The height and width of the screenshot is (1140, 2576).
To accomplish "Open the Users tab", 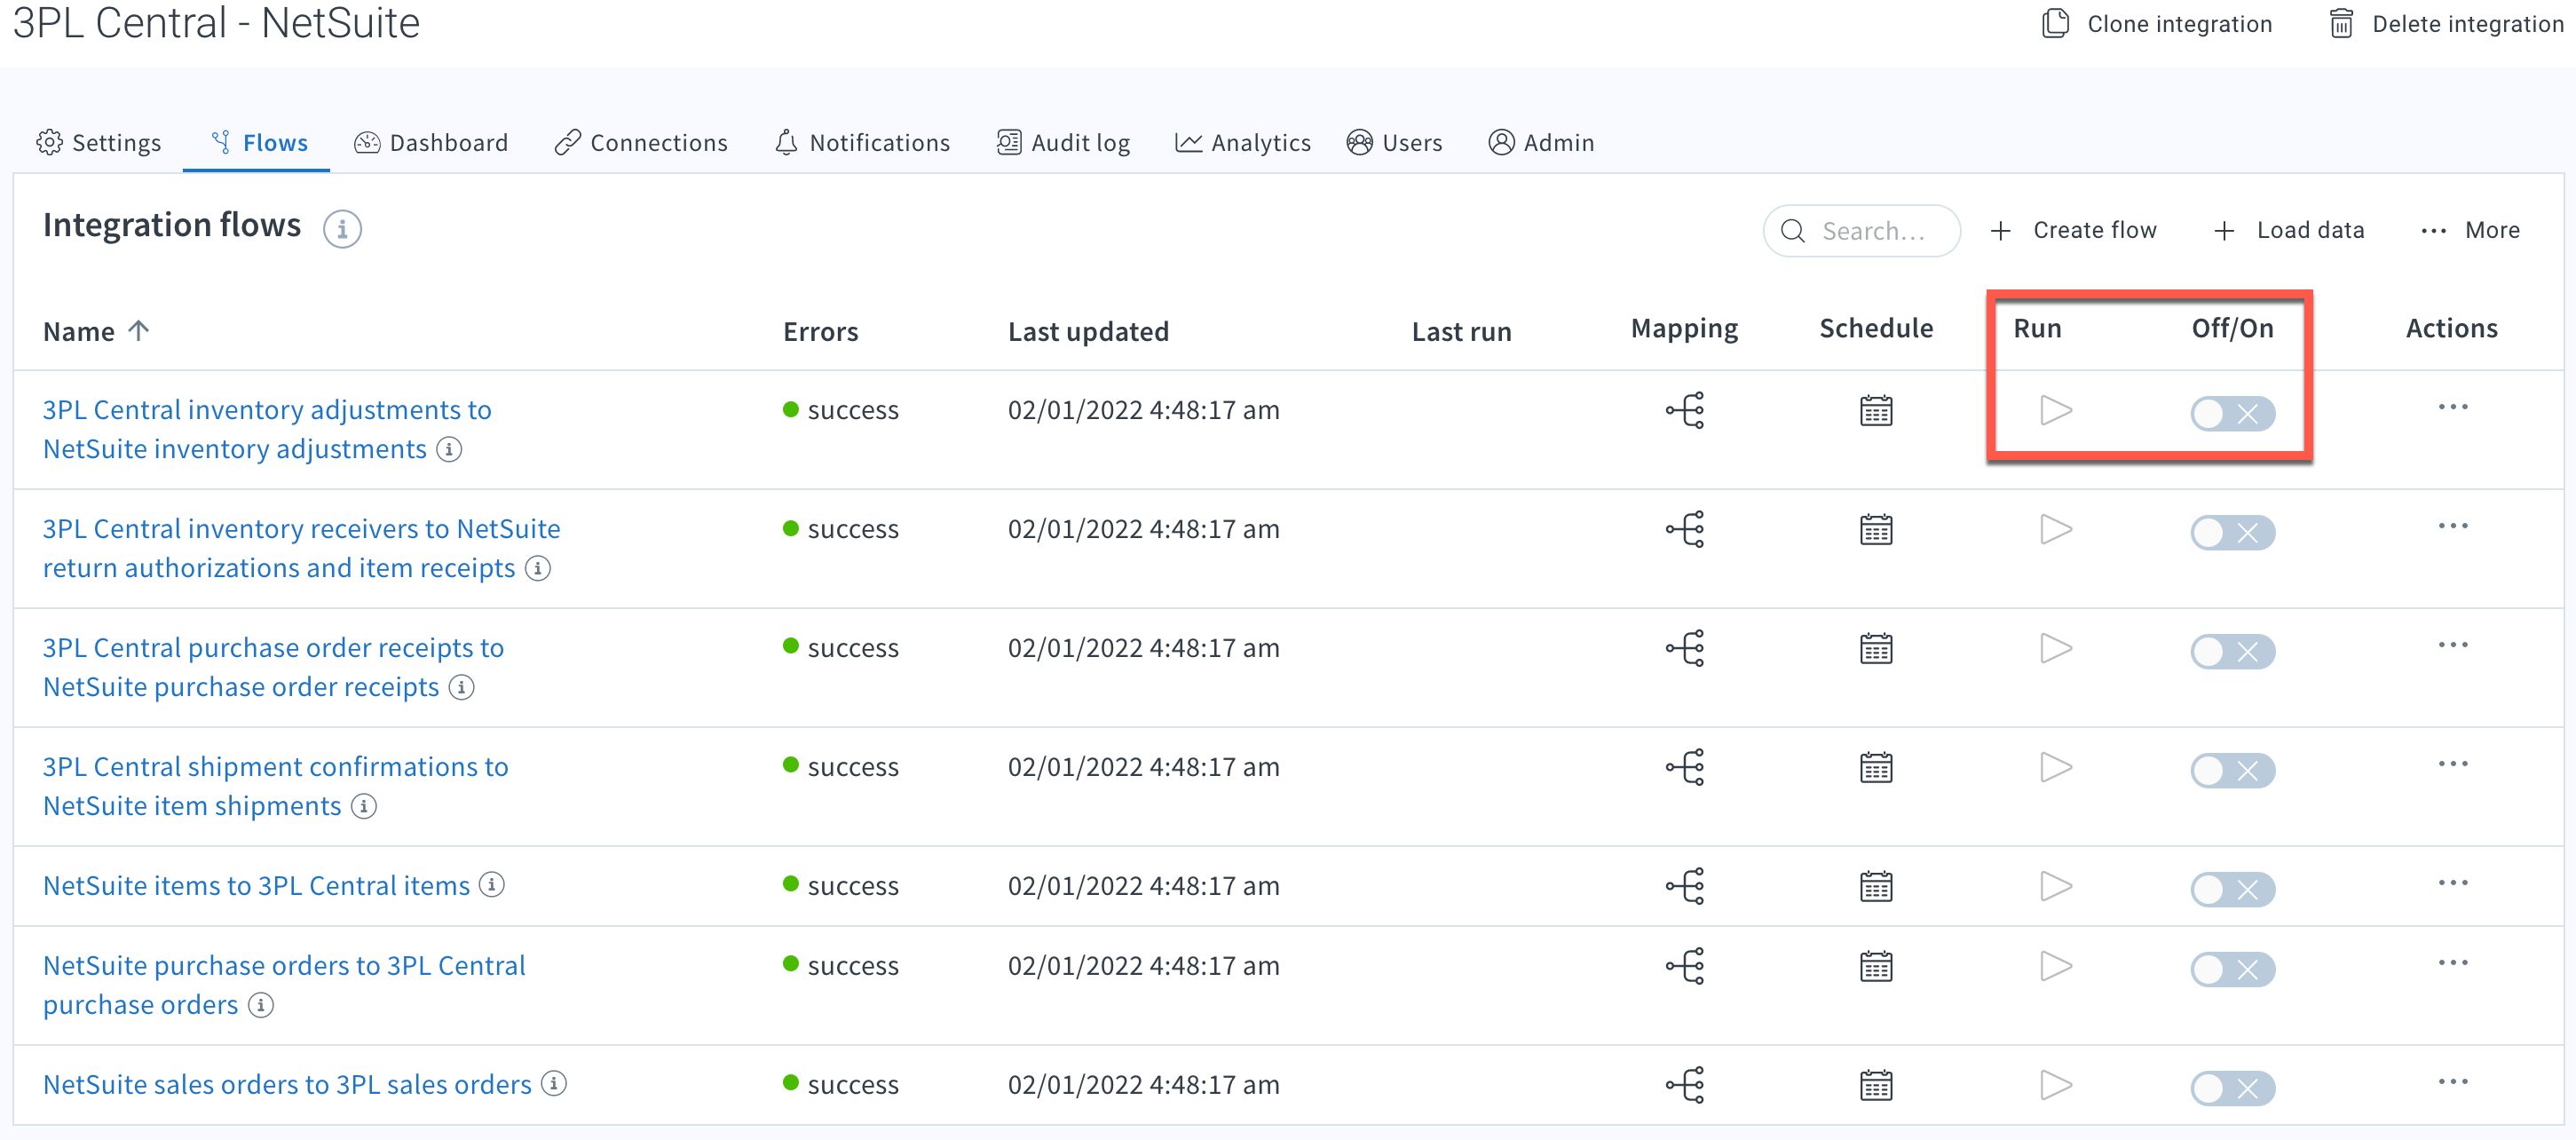I will (x=1394, y=143).
